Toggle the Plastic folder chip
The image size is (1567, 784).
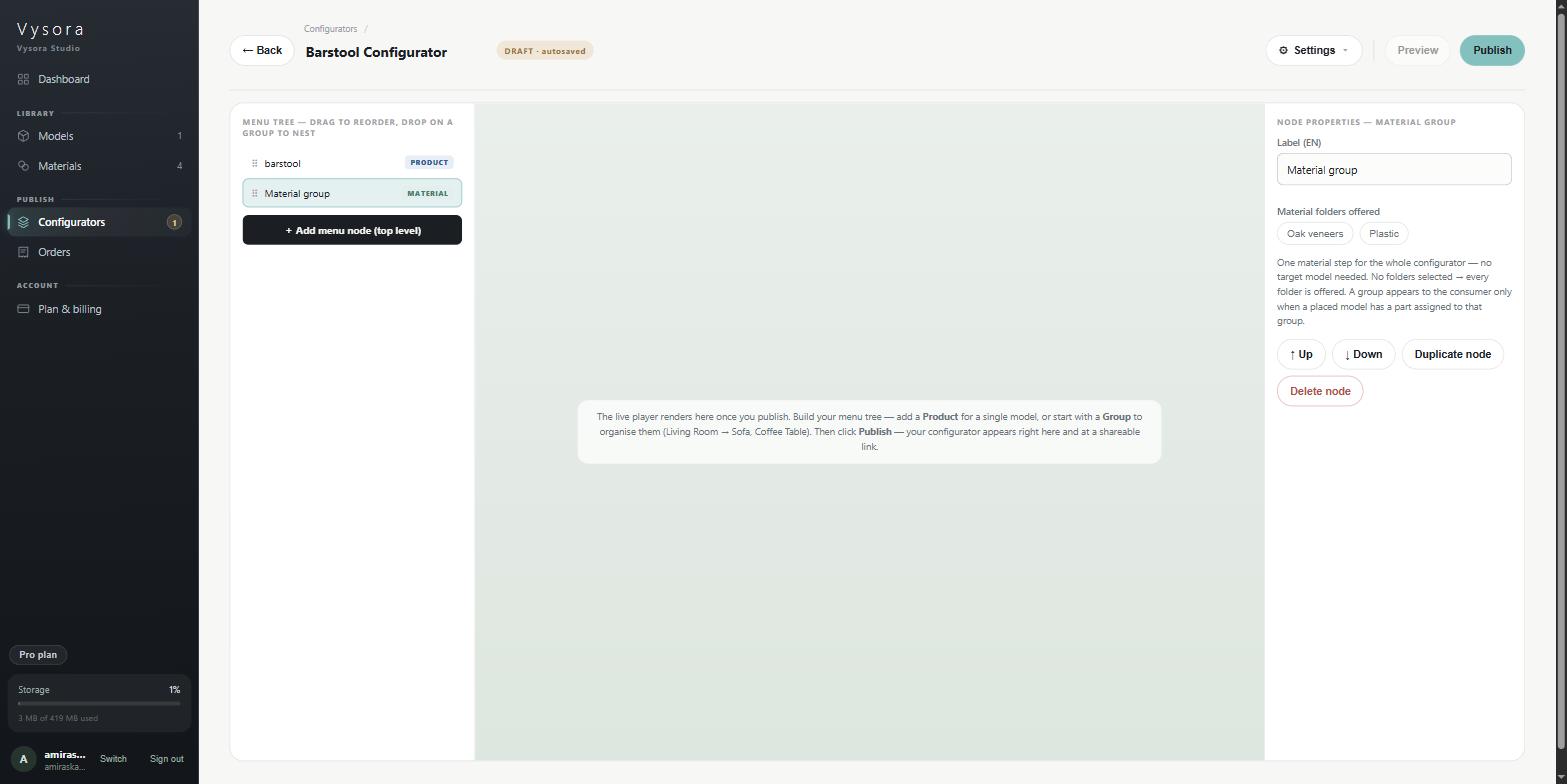tap(1384, 234)
